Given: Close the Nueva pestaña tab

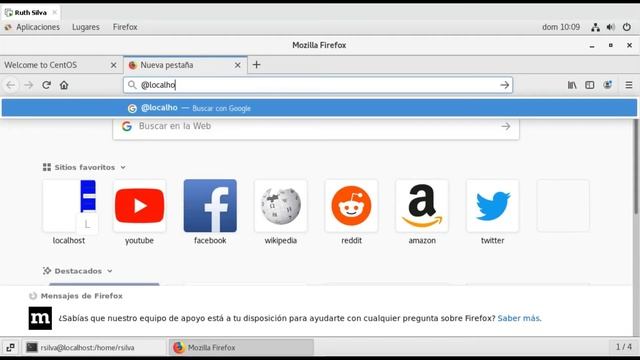Looking at the screenshot, I should click(x=237, y=65).
